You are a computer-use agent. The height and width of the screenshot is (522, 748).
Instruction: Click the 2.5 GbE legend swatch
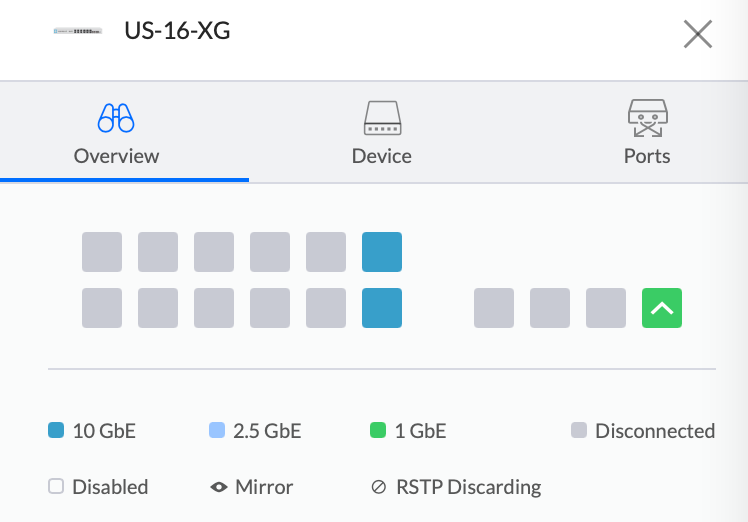pos(216,432)
